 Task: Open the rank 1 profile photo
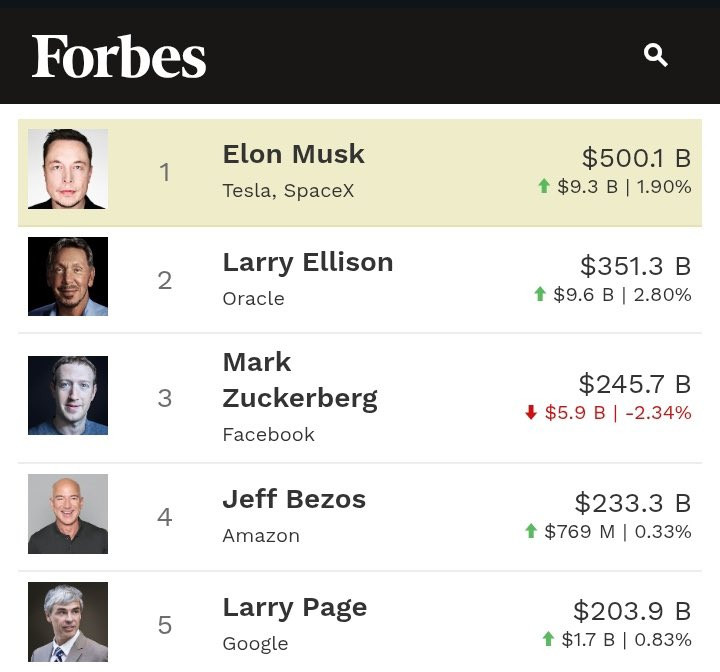click(x=68, y=169)
